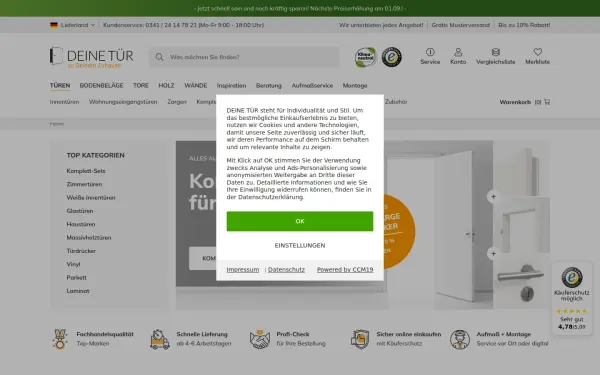600x375 pixels.
Task: Open the Merkliste heart icon
Action: point(538,56)
